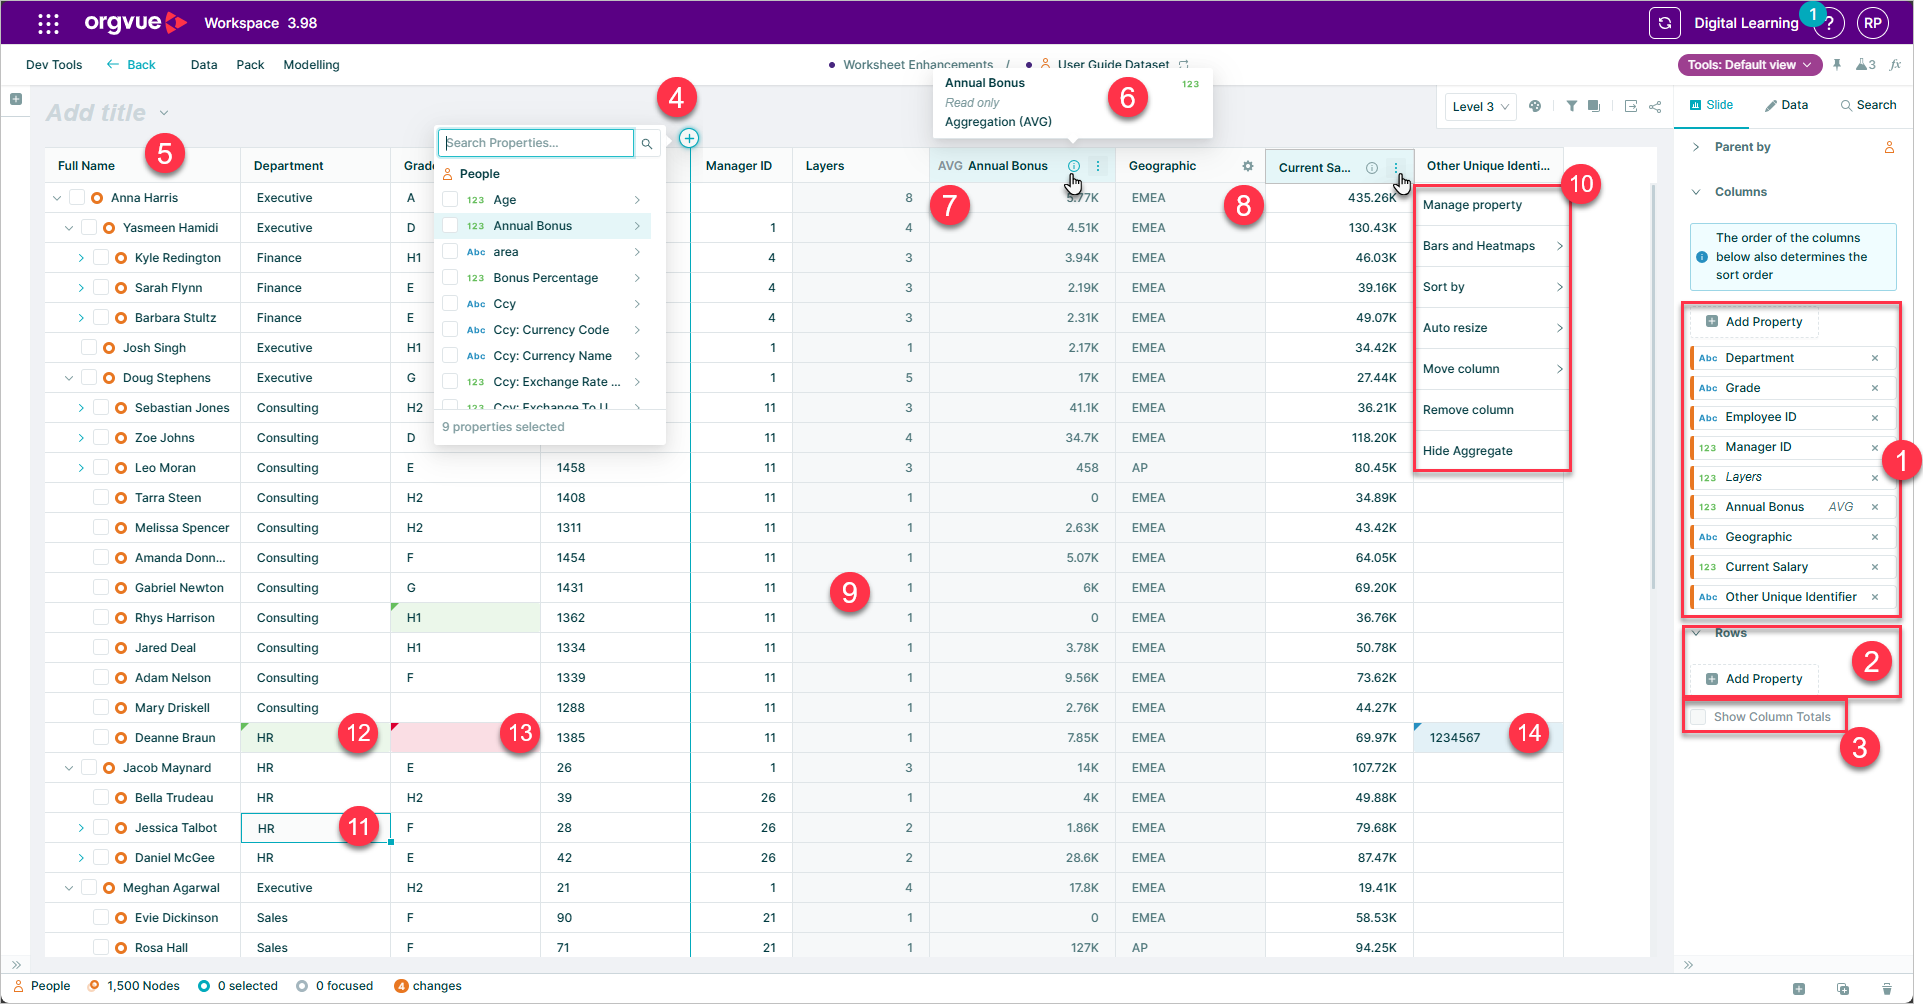Screen dimensions: 1923x1004
Task: Open info icon on Annual Bonus column
Action: pos(1074,166)
